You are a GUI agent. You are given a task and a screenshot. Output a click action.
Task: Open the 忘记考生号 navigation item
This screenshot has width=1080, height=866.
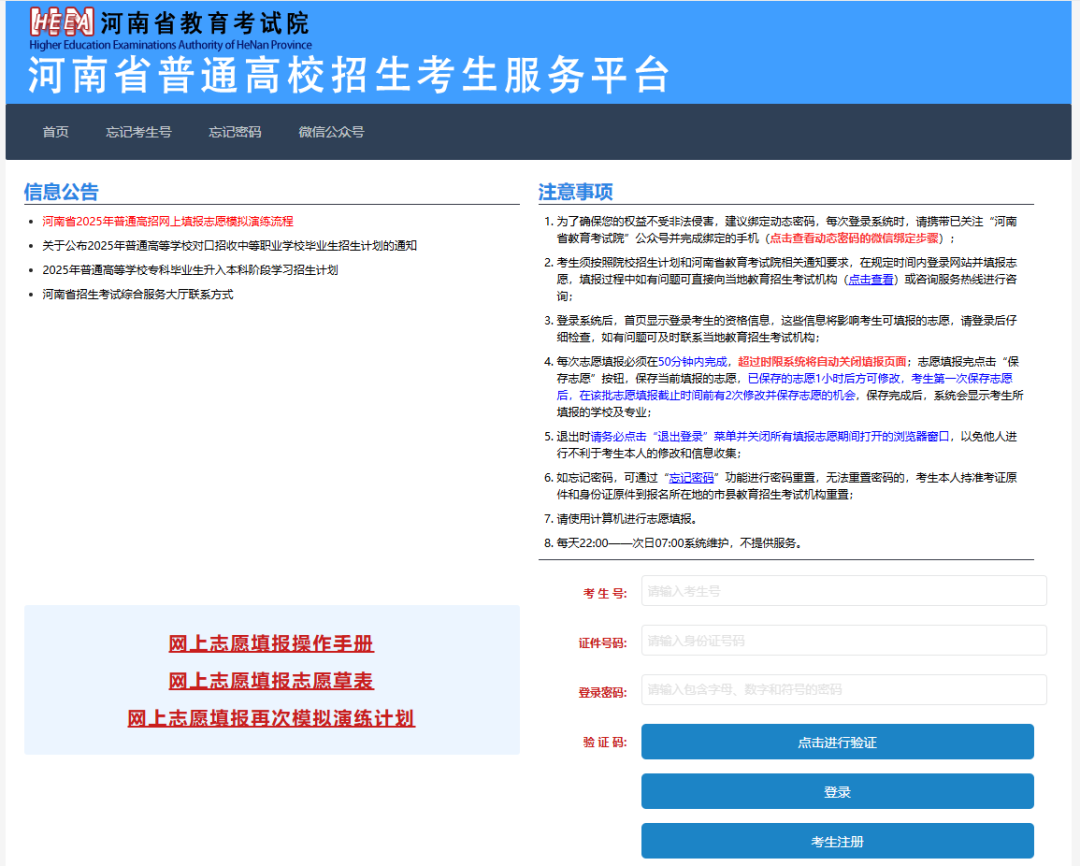138,132
